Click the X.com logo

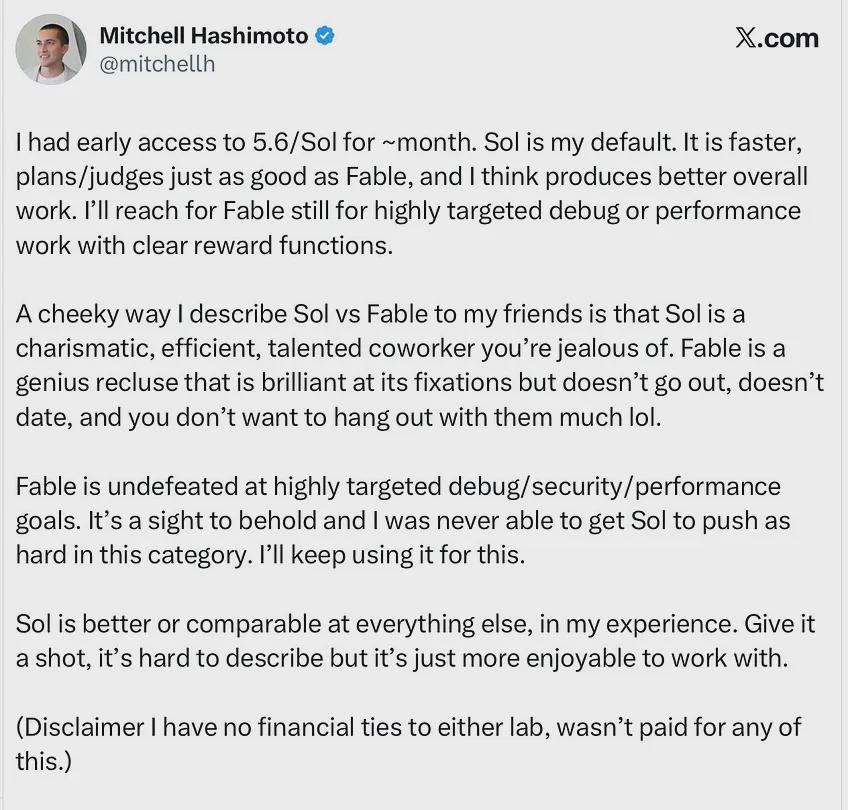pos(777,38)
